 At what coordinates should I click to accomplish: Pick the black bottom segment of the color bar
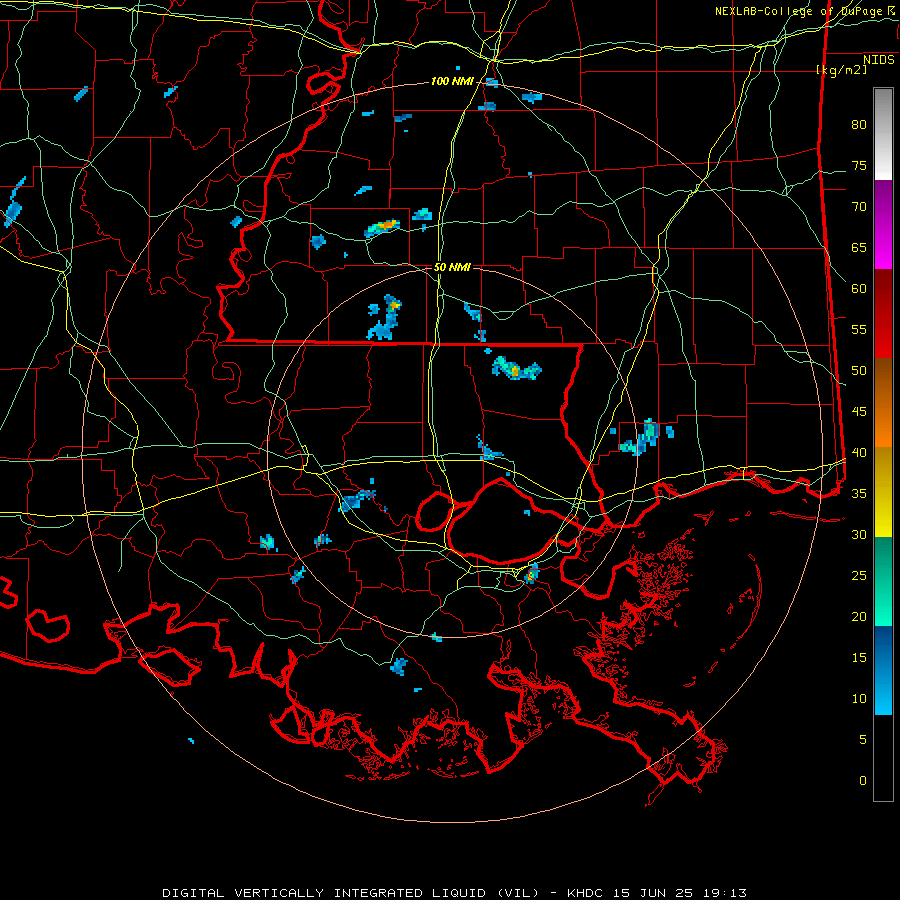pos(883,758)
